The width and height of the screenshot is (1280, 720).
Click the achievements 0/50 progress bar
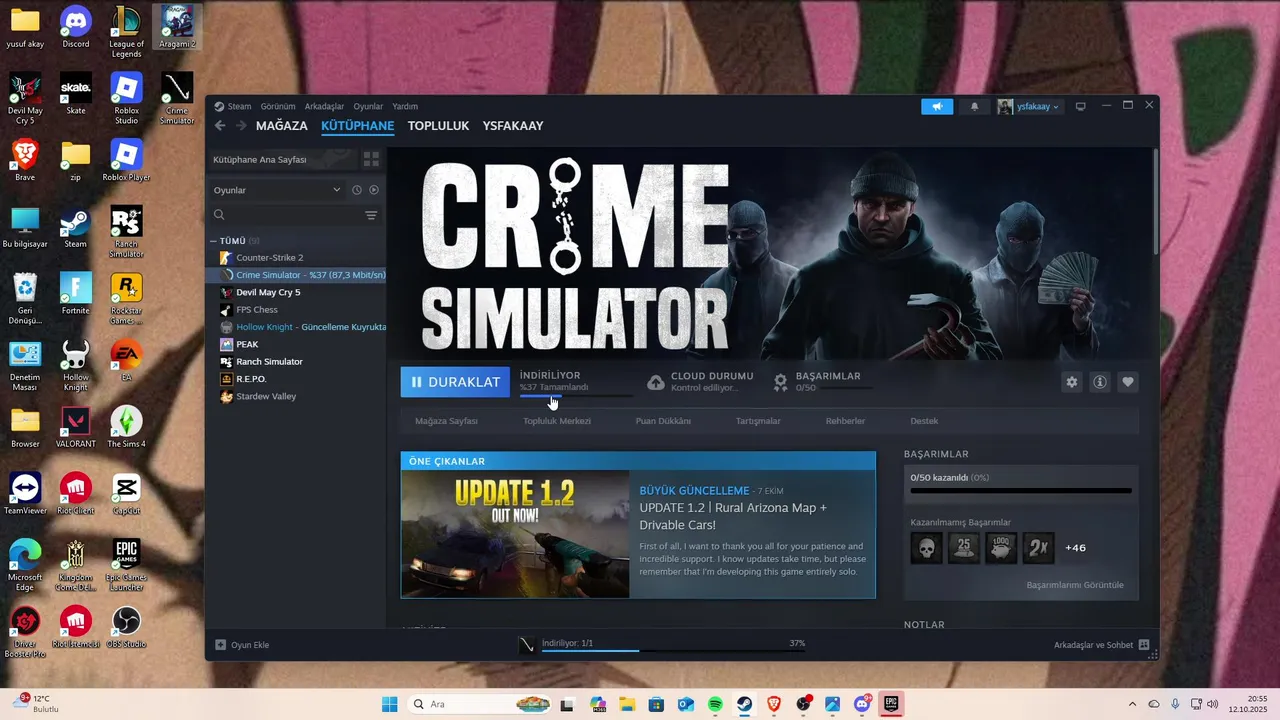click(1021, 491)
